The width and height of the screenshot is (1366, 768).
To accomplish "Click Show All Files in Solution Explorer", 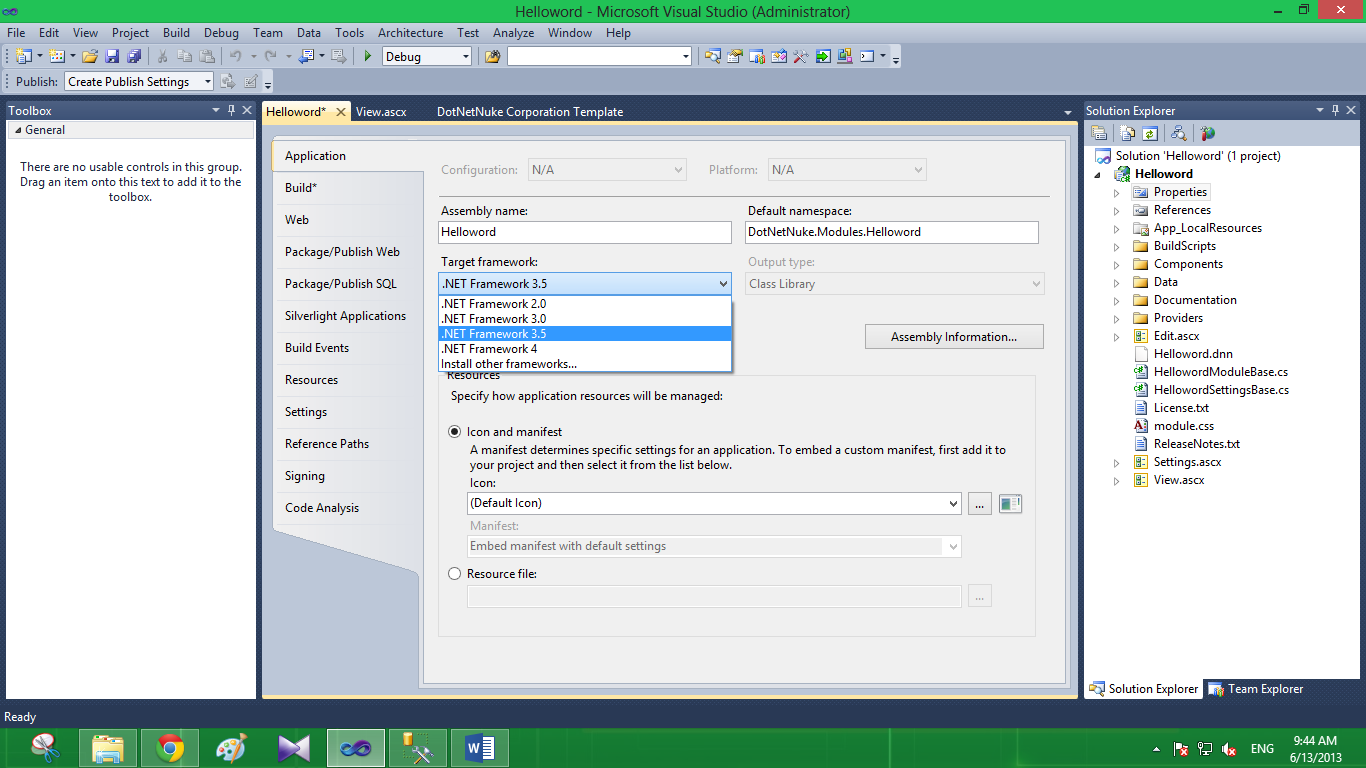I will (1128, 133).
